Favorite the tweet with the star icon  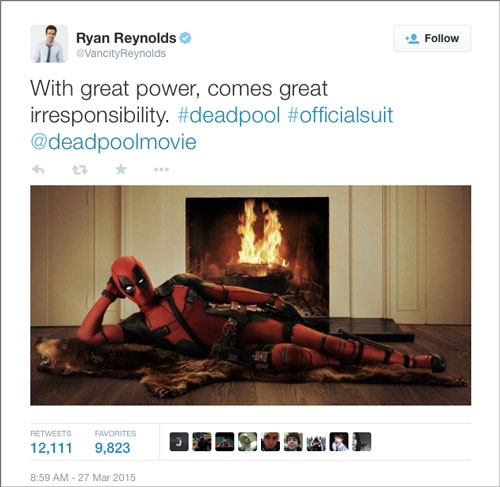pyautogui.click(x=121, y=169)
